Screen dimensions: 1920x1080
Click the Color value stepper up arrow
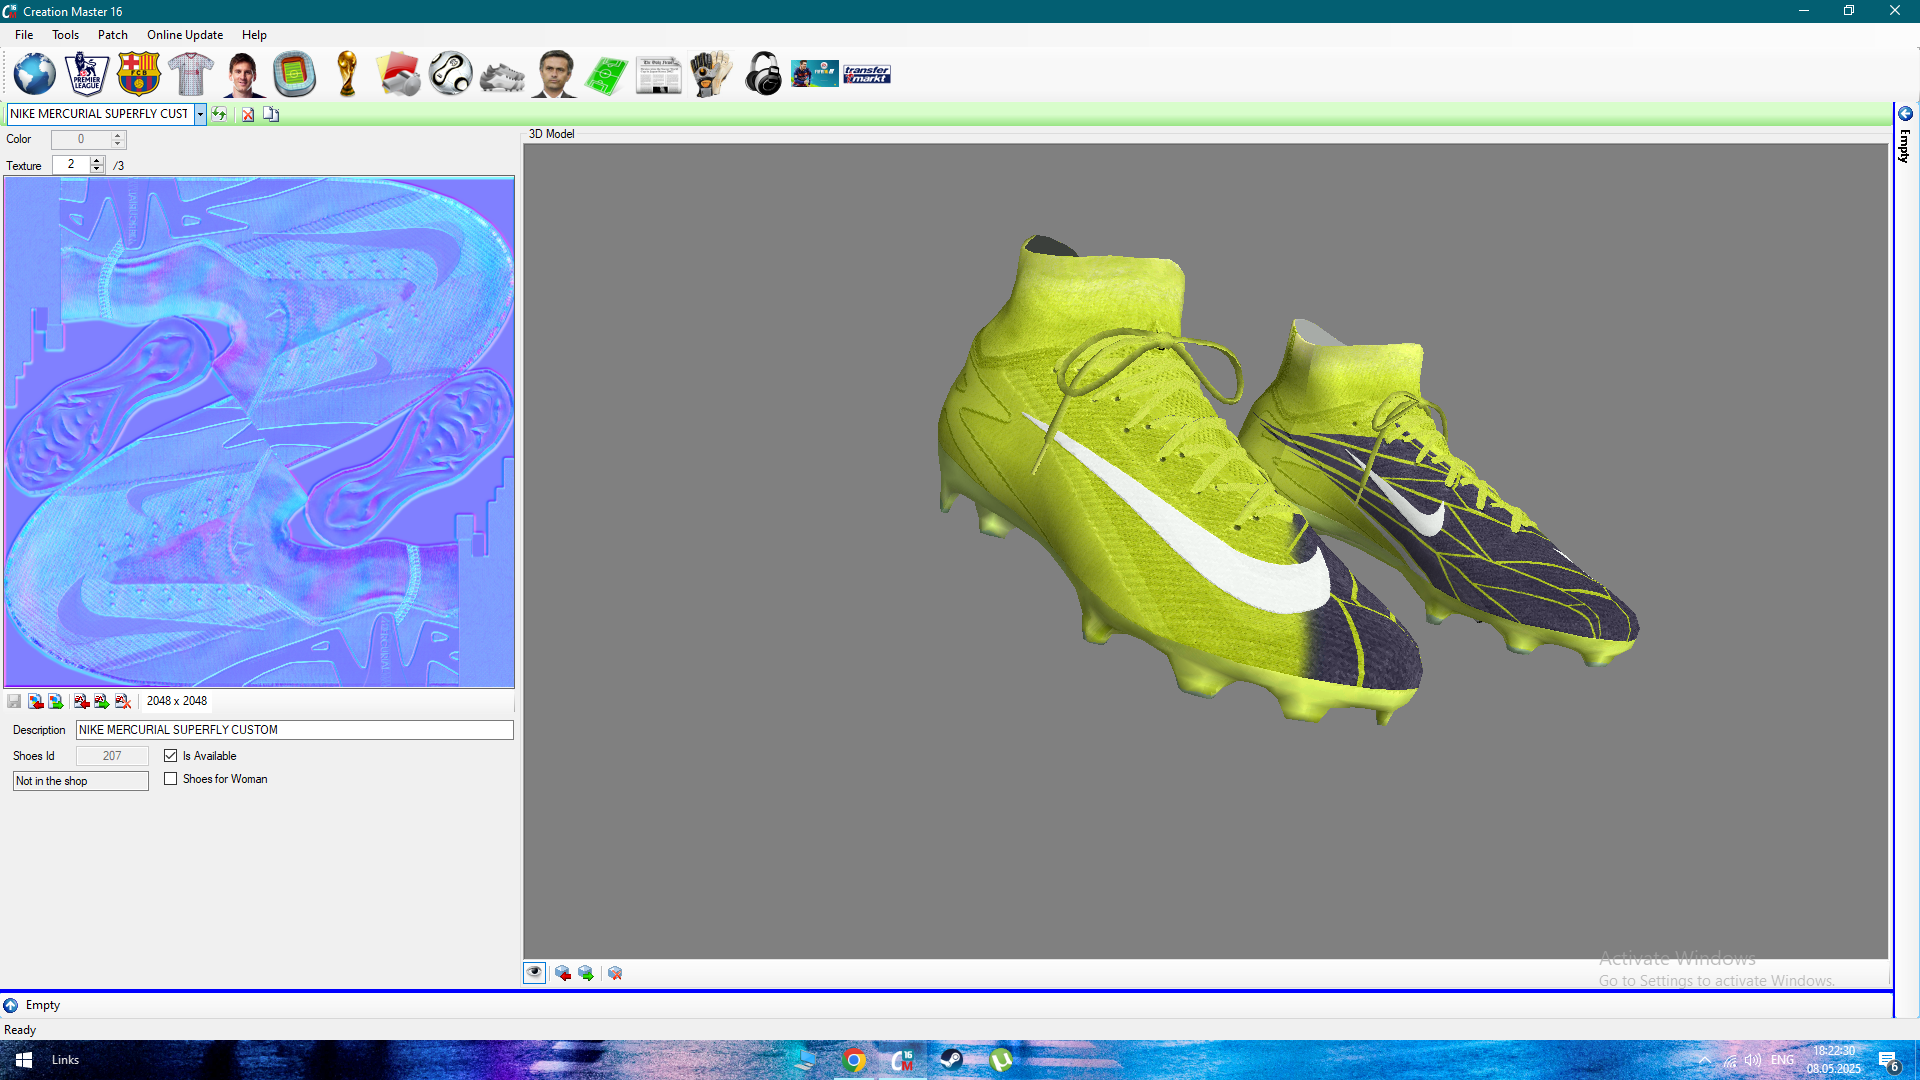click(x=118, y=135)
